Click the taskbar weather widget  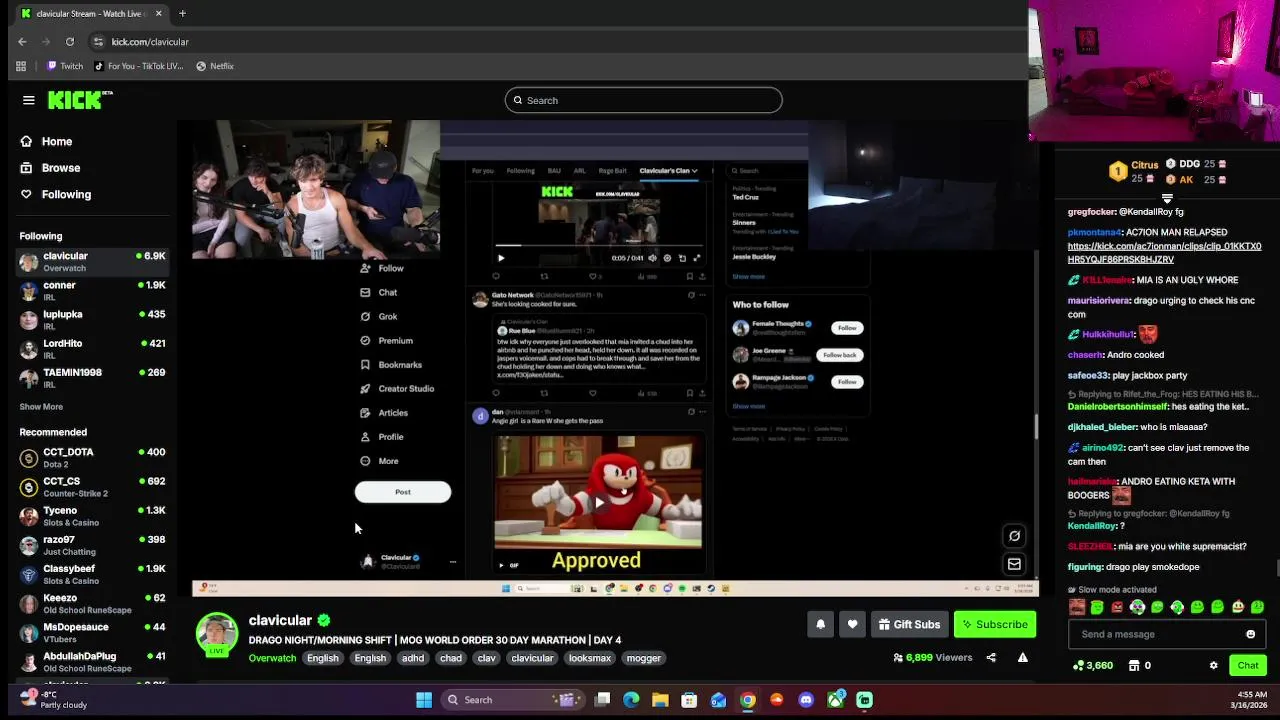[52, 699]
